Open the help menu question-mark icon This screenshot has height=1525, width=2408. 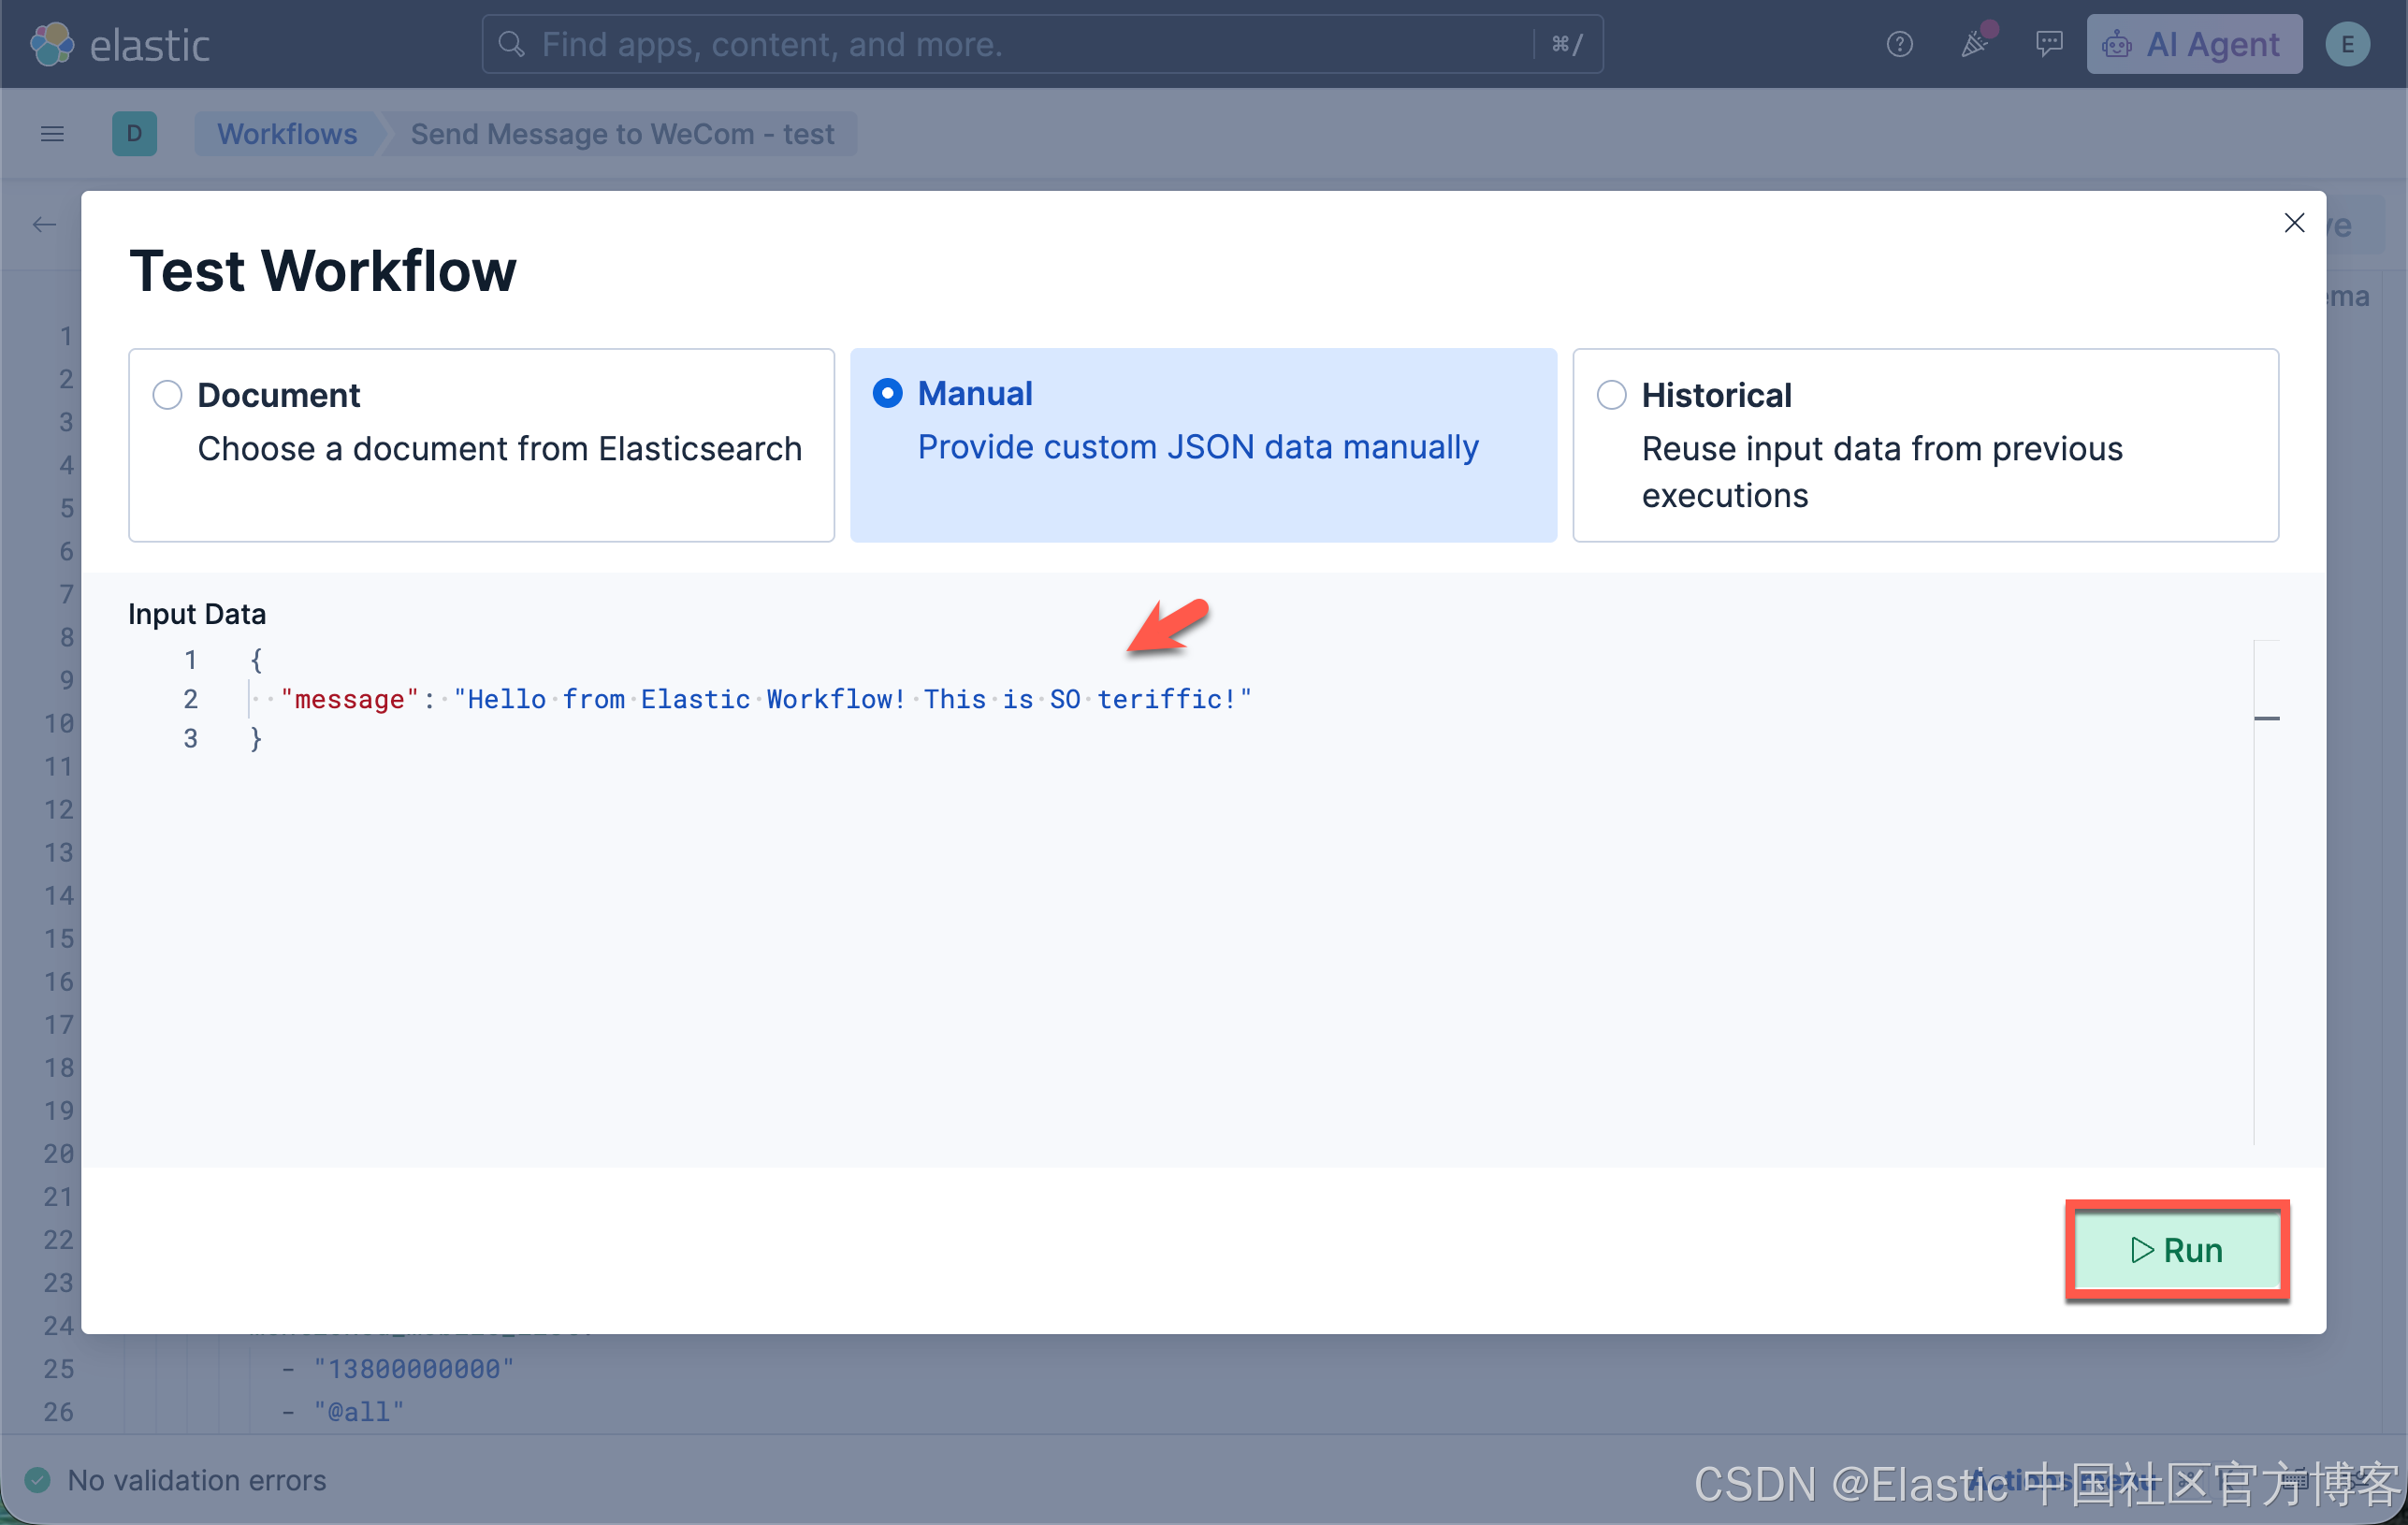point(1899,45)
